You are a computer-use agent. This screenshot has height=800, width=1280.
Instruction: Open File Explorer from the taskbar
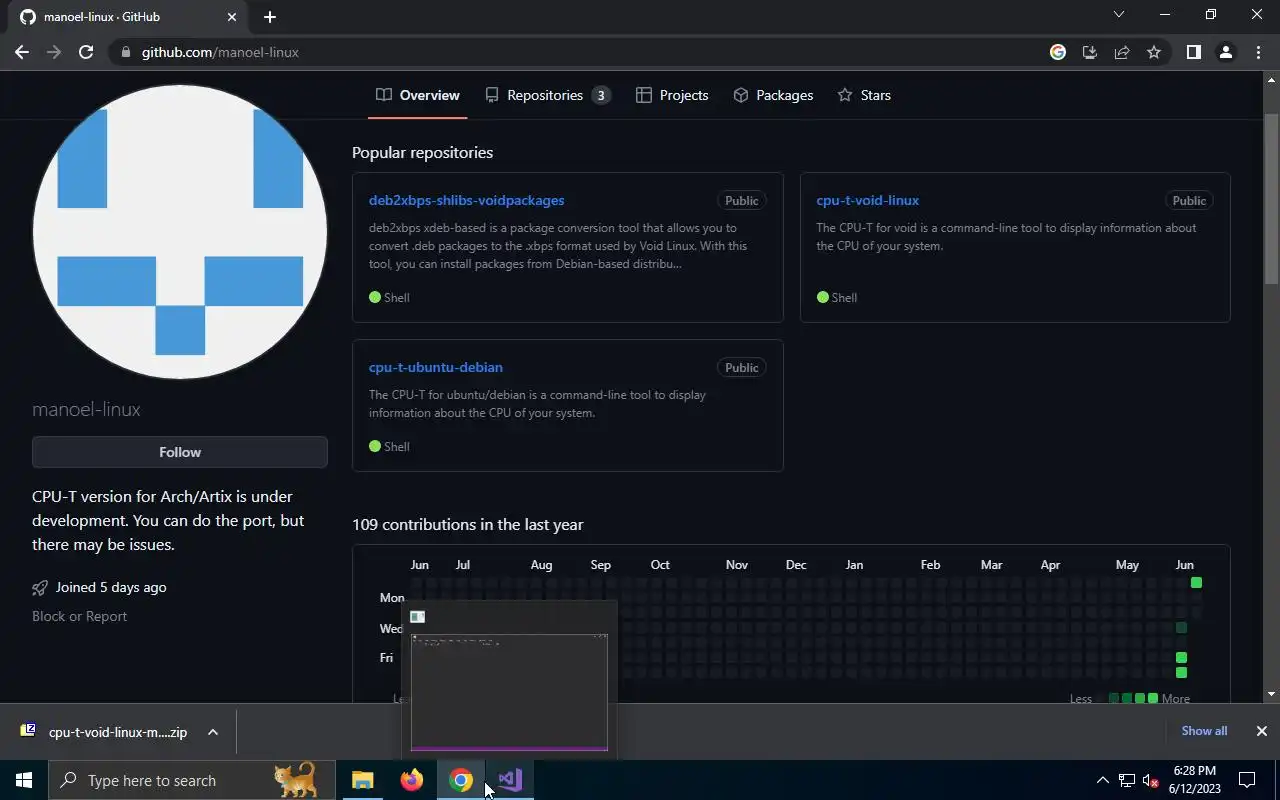coord(362,780)
